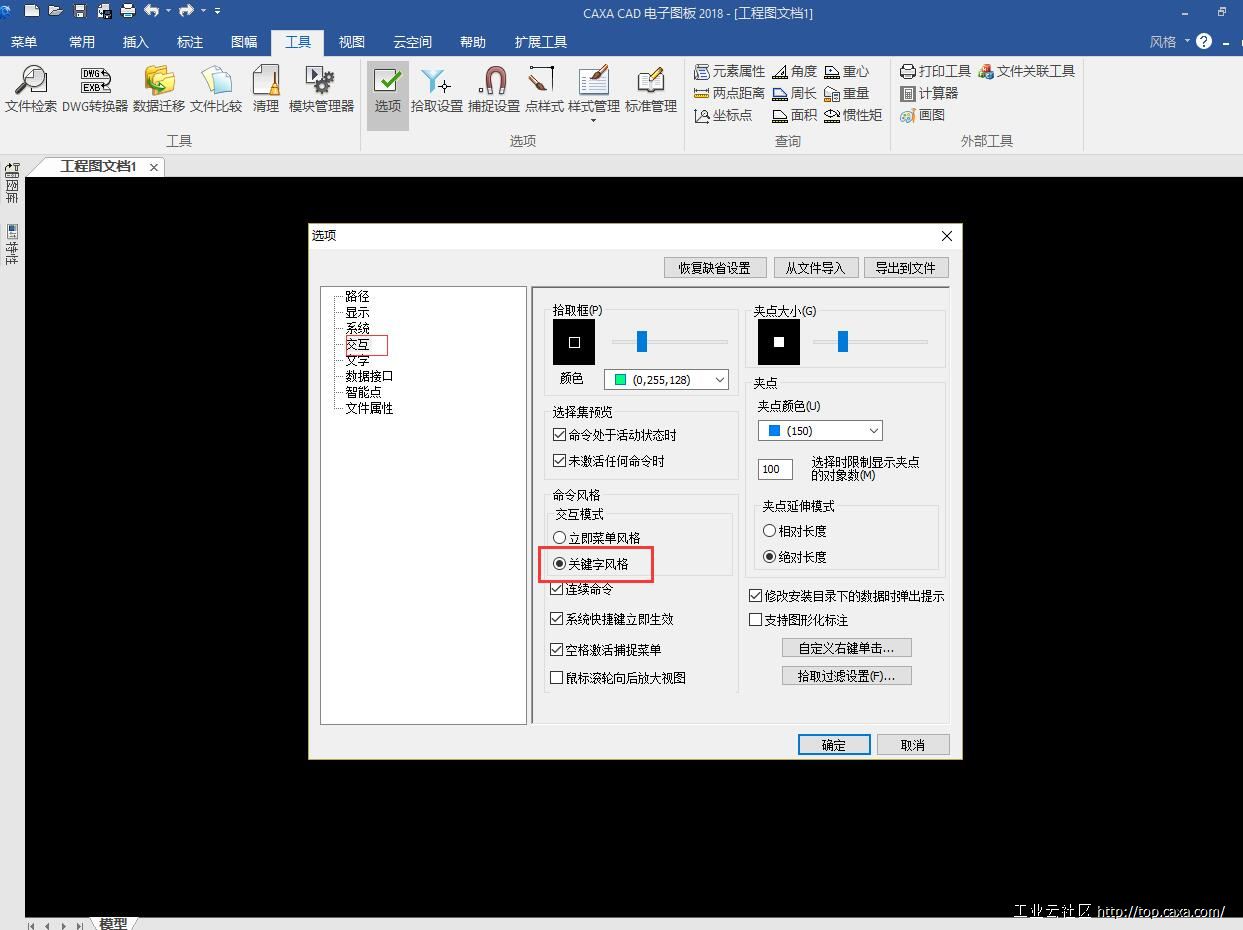This screenshot has height=930, width=1243.
Task: Expand the quick access toolbar customize arrow
Action: coord(218,11)
